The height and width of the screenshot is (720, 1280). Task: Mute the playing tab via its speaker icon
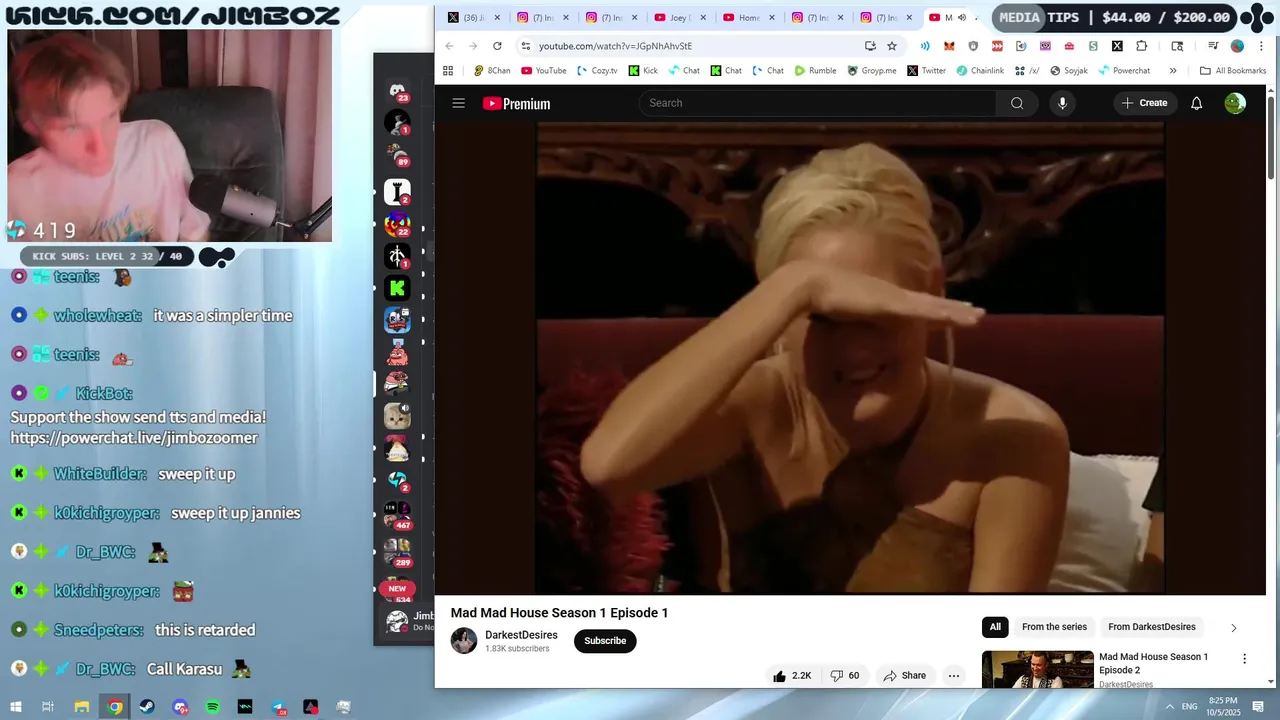coord(962,17)
